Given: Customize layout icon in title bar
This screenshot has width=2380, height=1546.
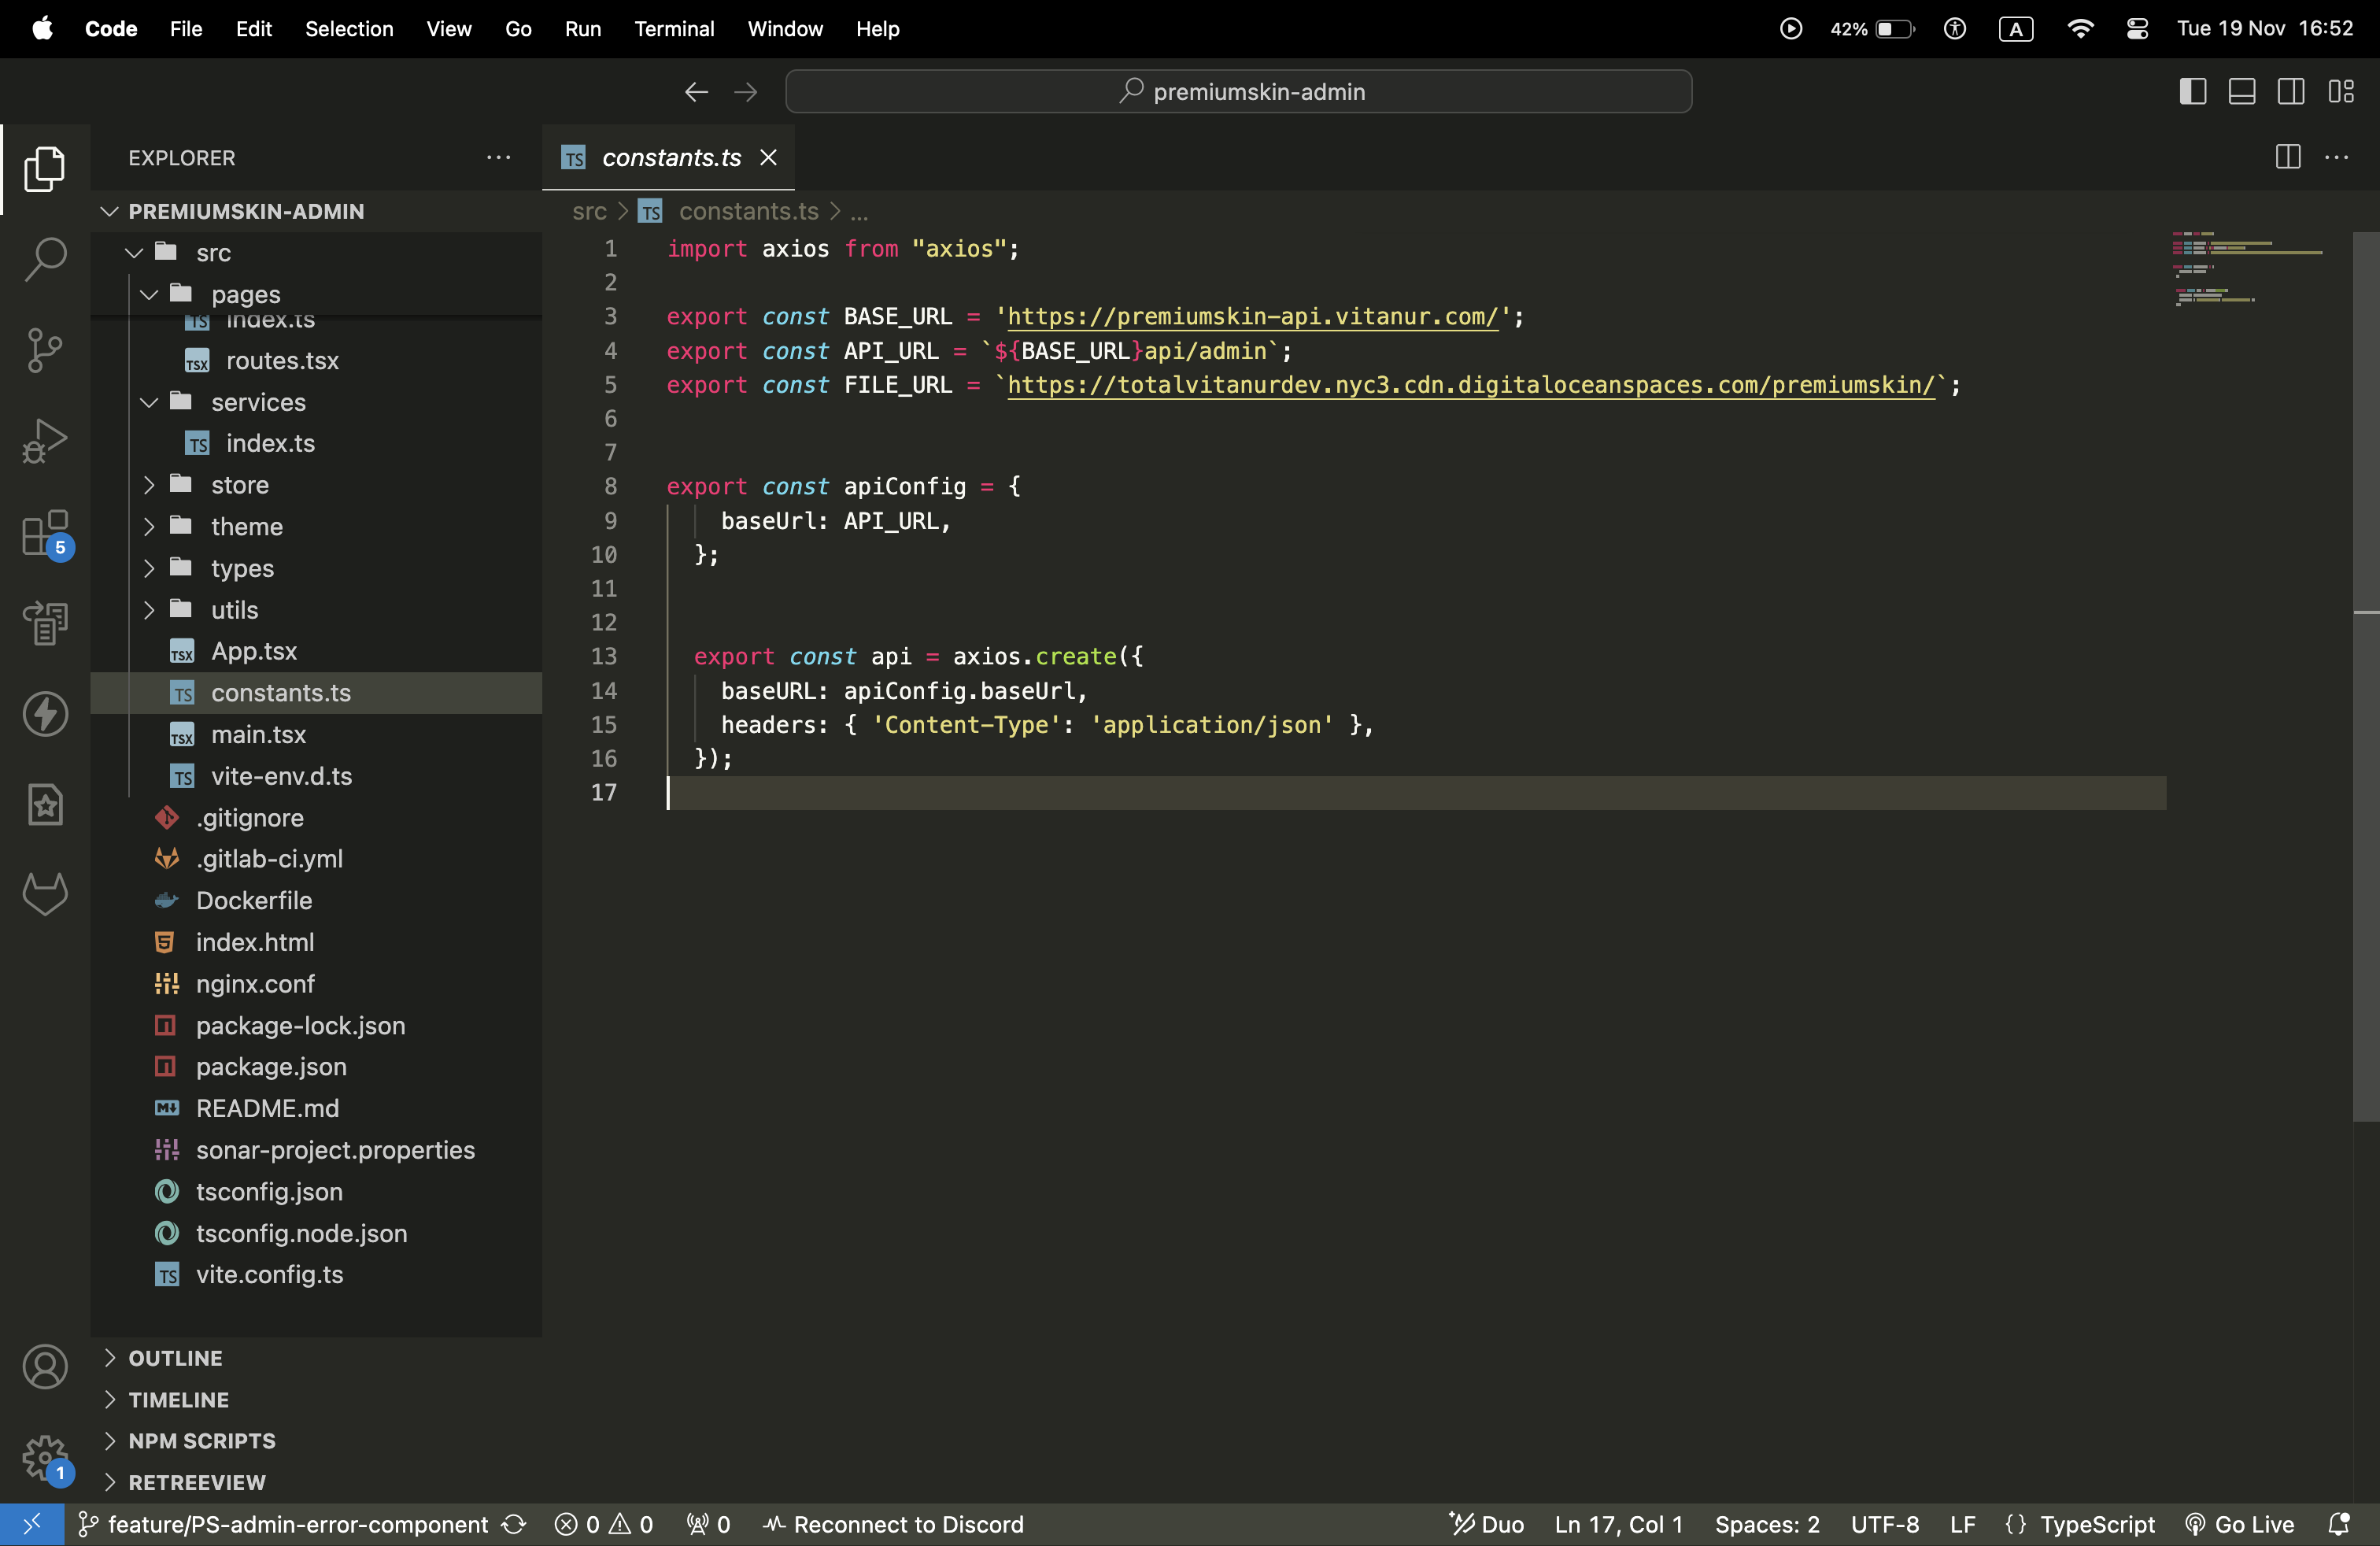Looking at the screenshot, I should pos(2341,91).
